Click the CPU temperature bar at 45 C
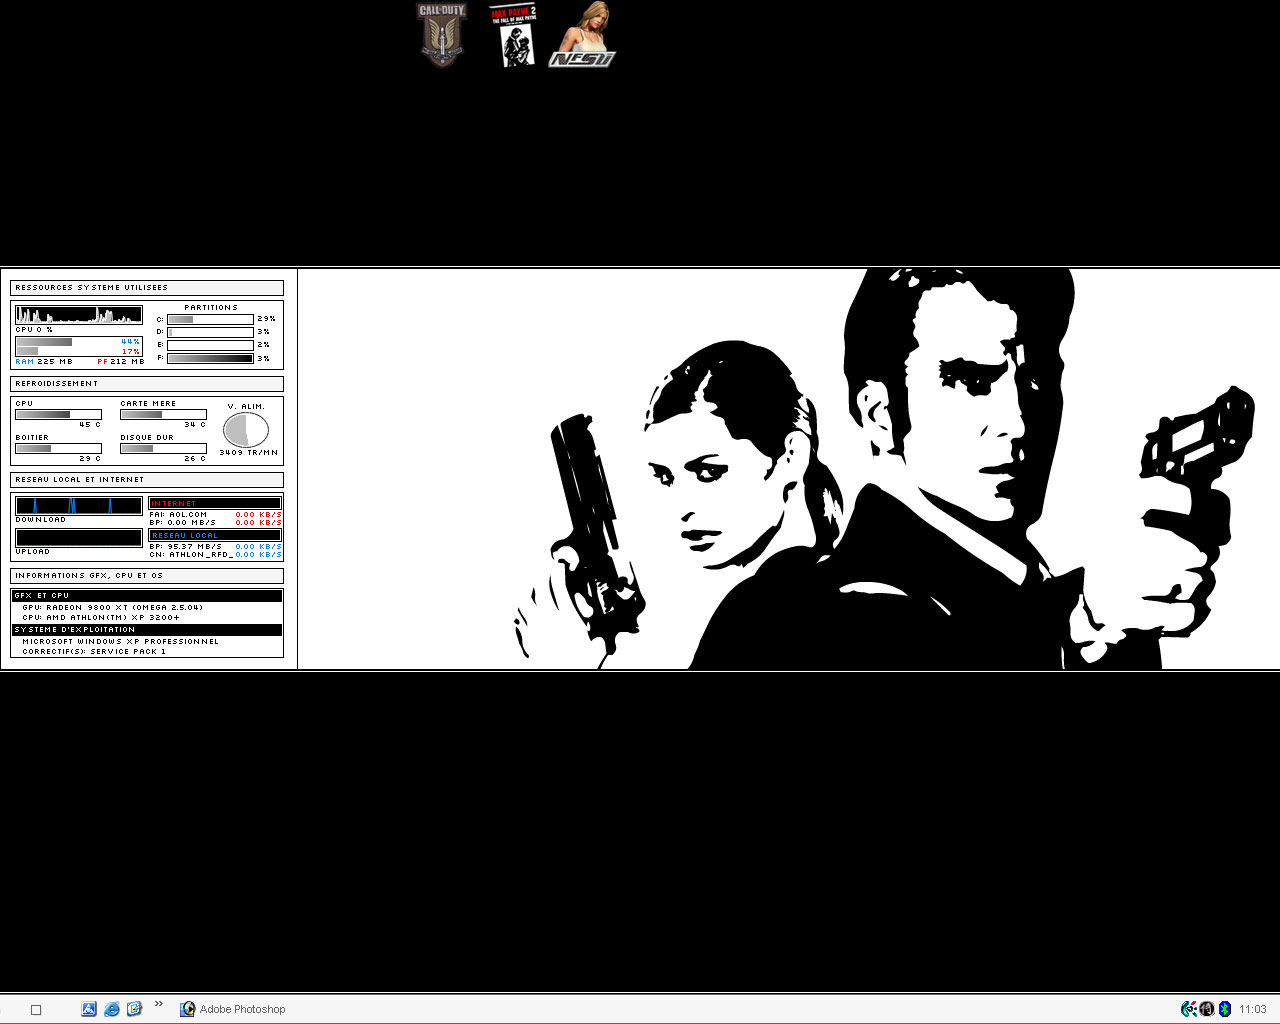This screenshot has width=1280, height=1024. (x=58, y=414)
